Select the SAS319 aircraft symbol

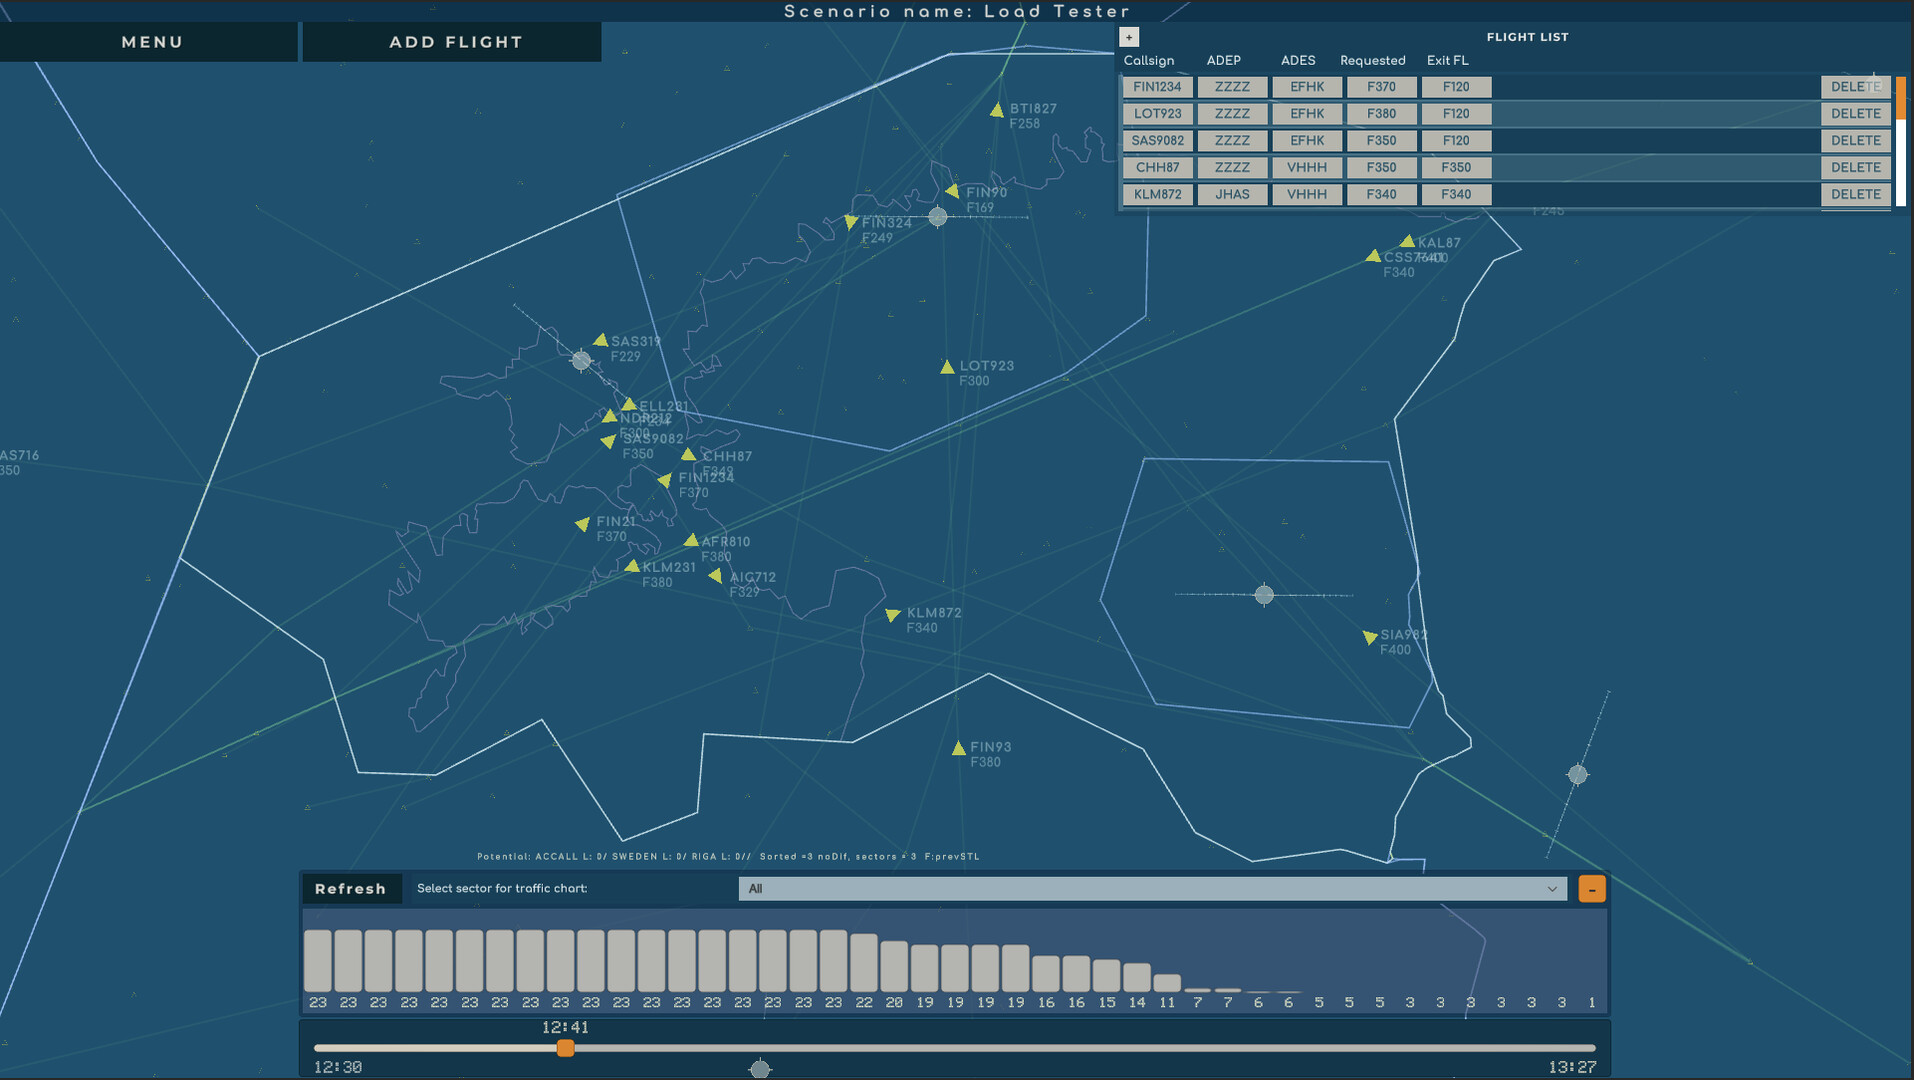[601, 338]
